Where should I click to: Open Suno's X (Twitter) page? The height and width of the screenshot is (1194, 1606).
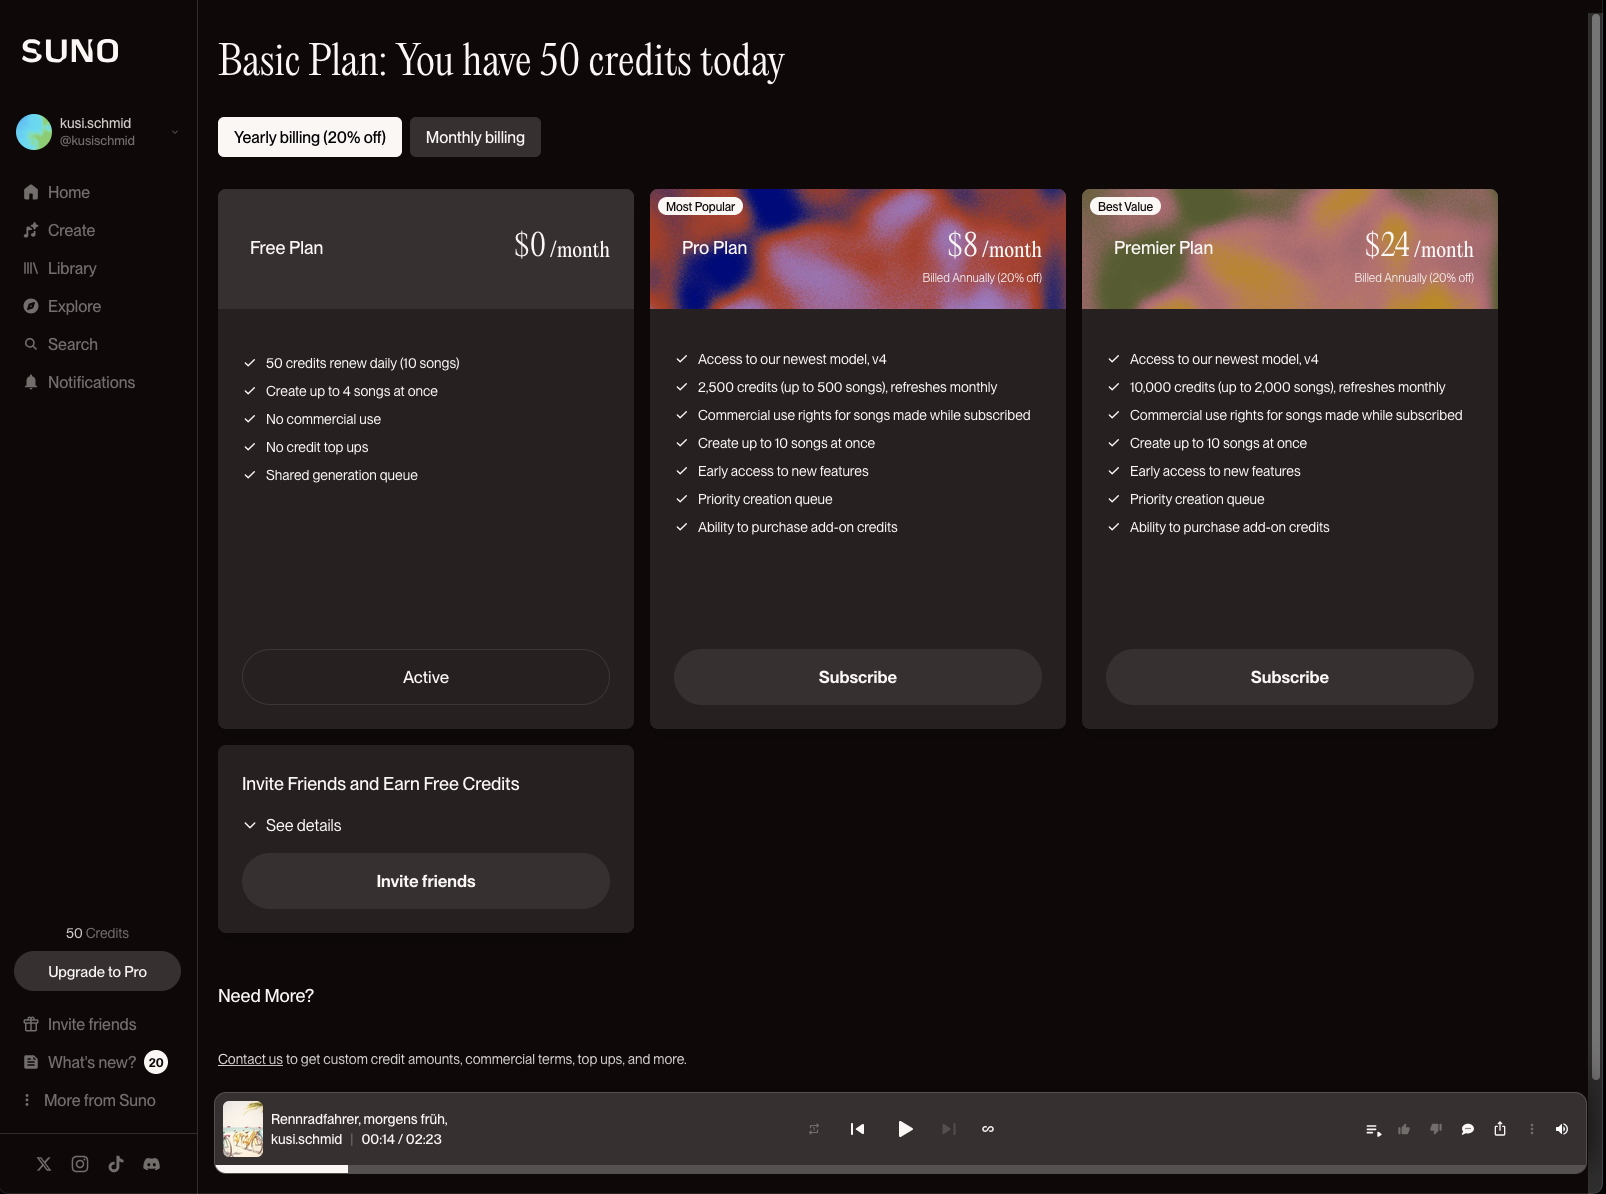[x=44, y=1164]
